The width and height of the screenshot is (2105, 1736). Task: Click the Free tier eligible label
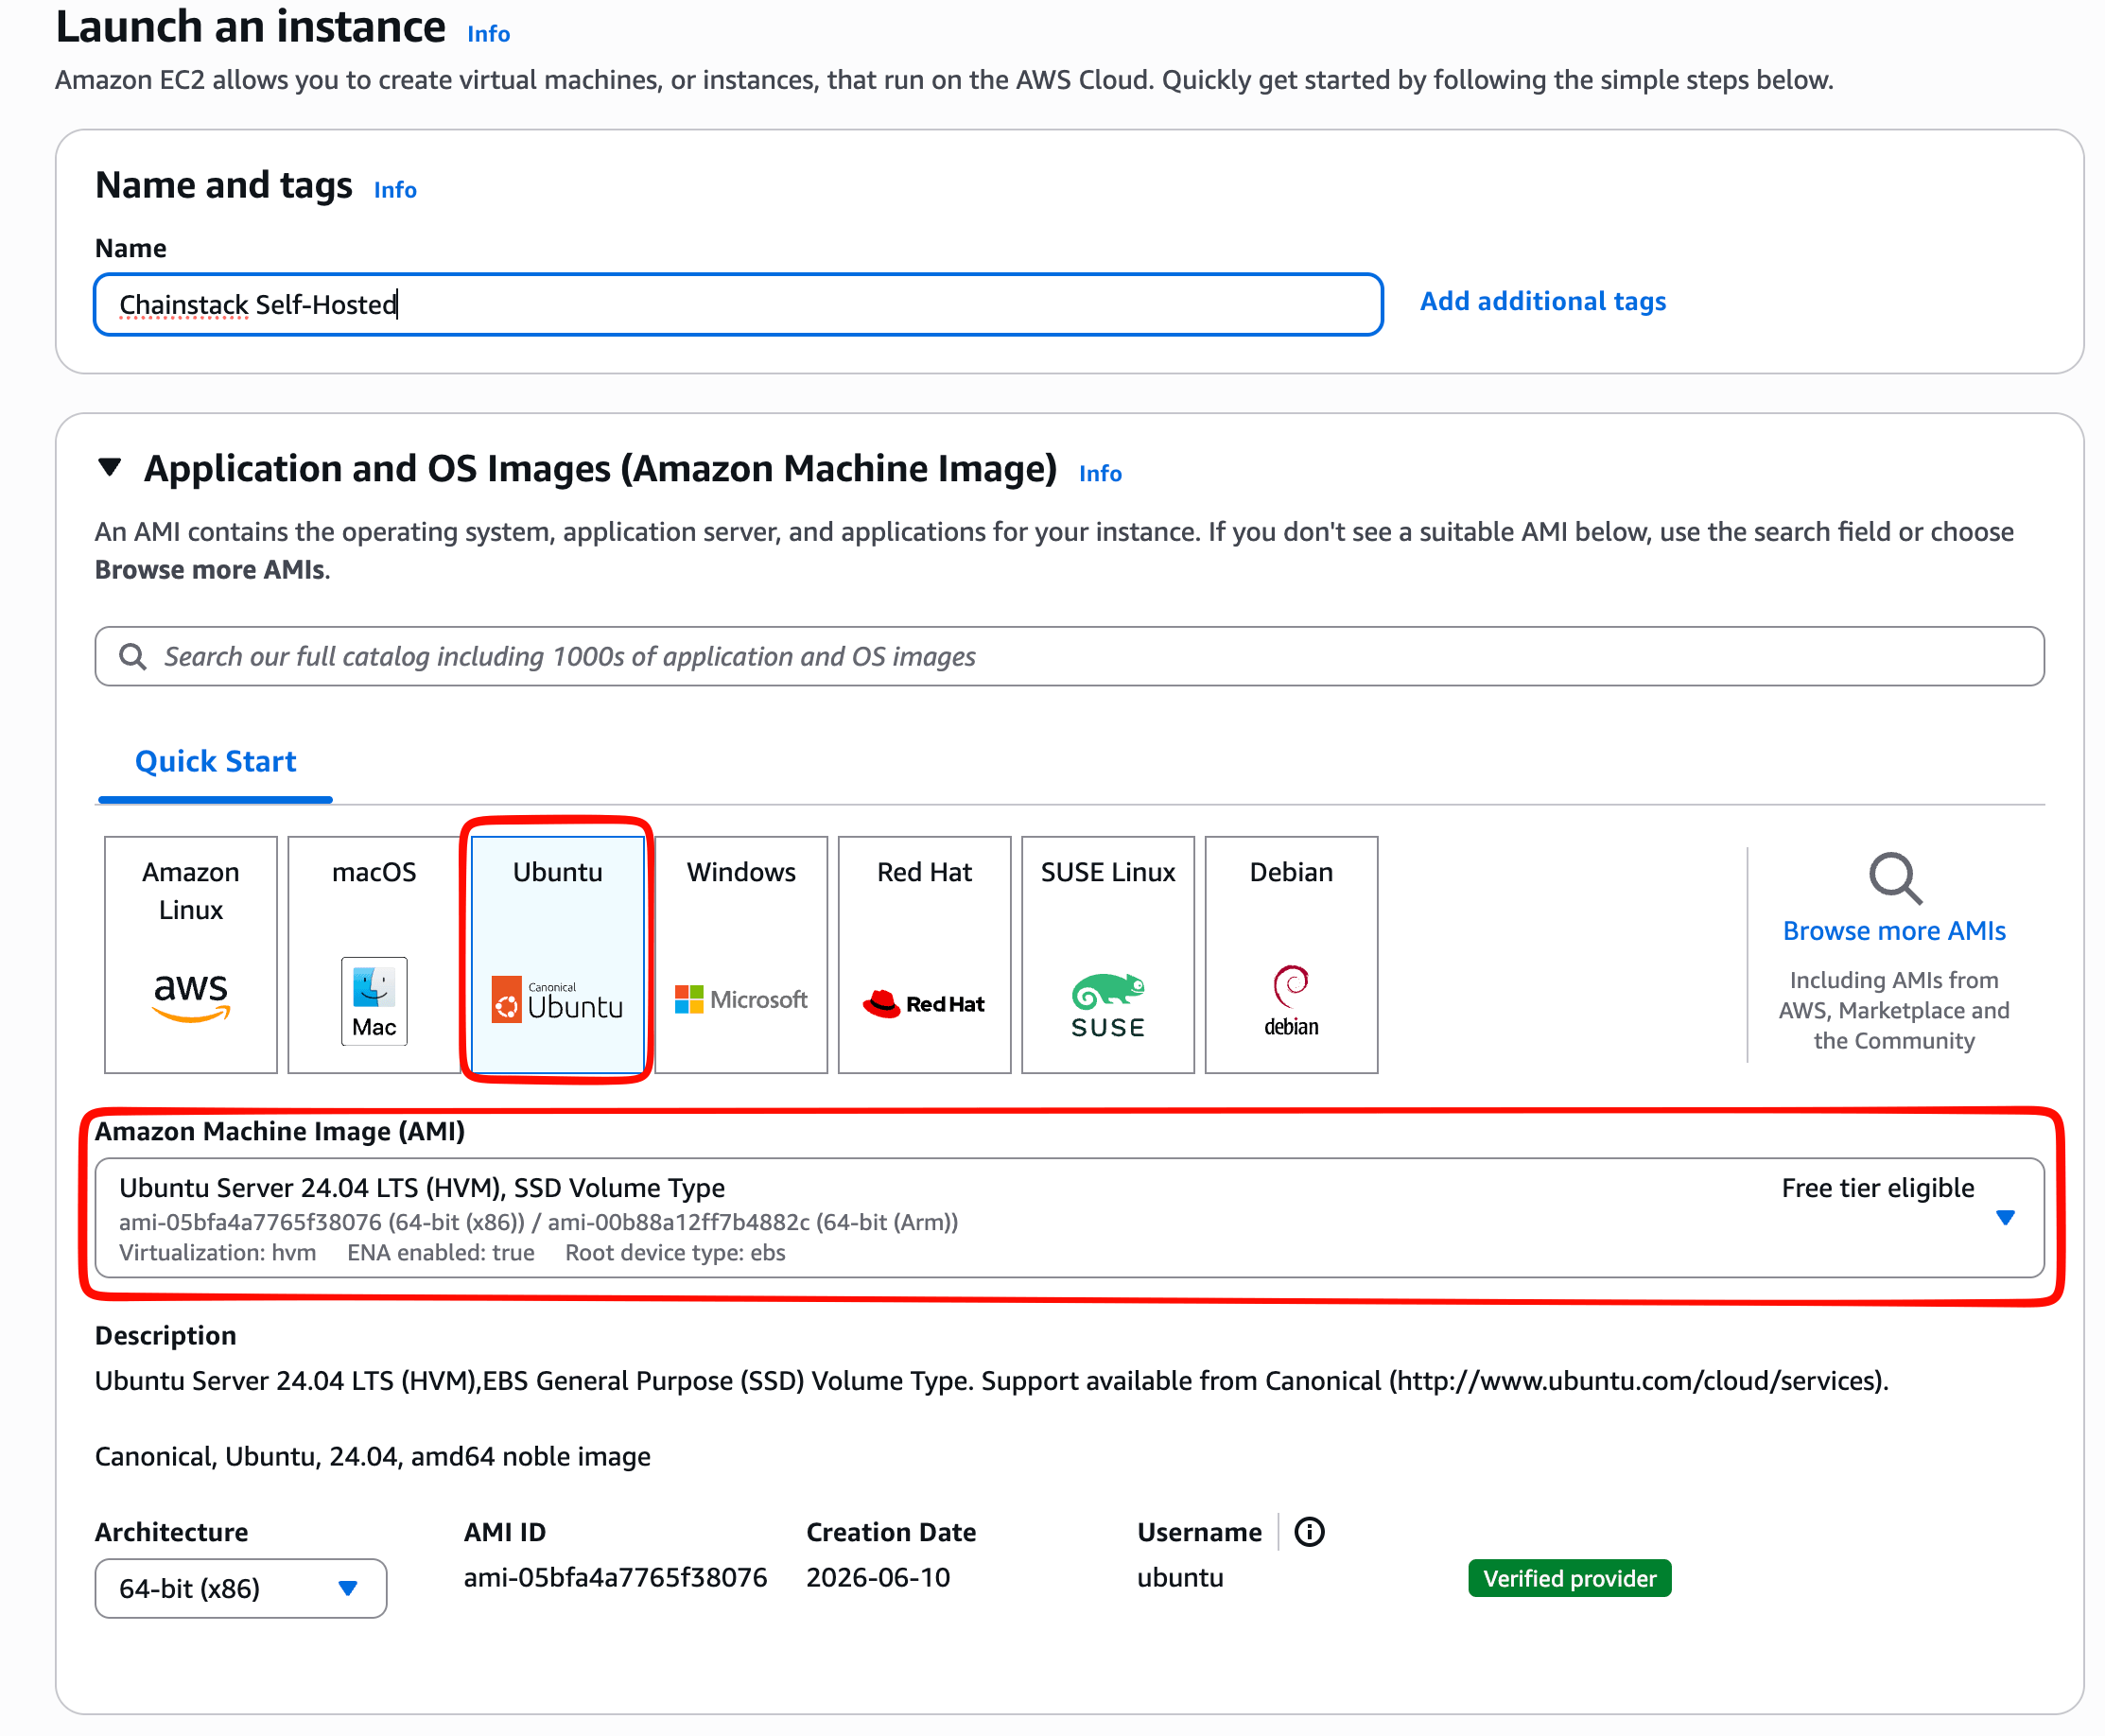click(x=1877, y=1187)
